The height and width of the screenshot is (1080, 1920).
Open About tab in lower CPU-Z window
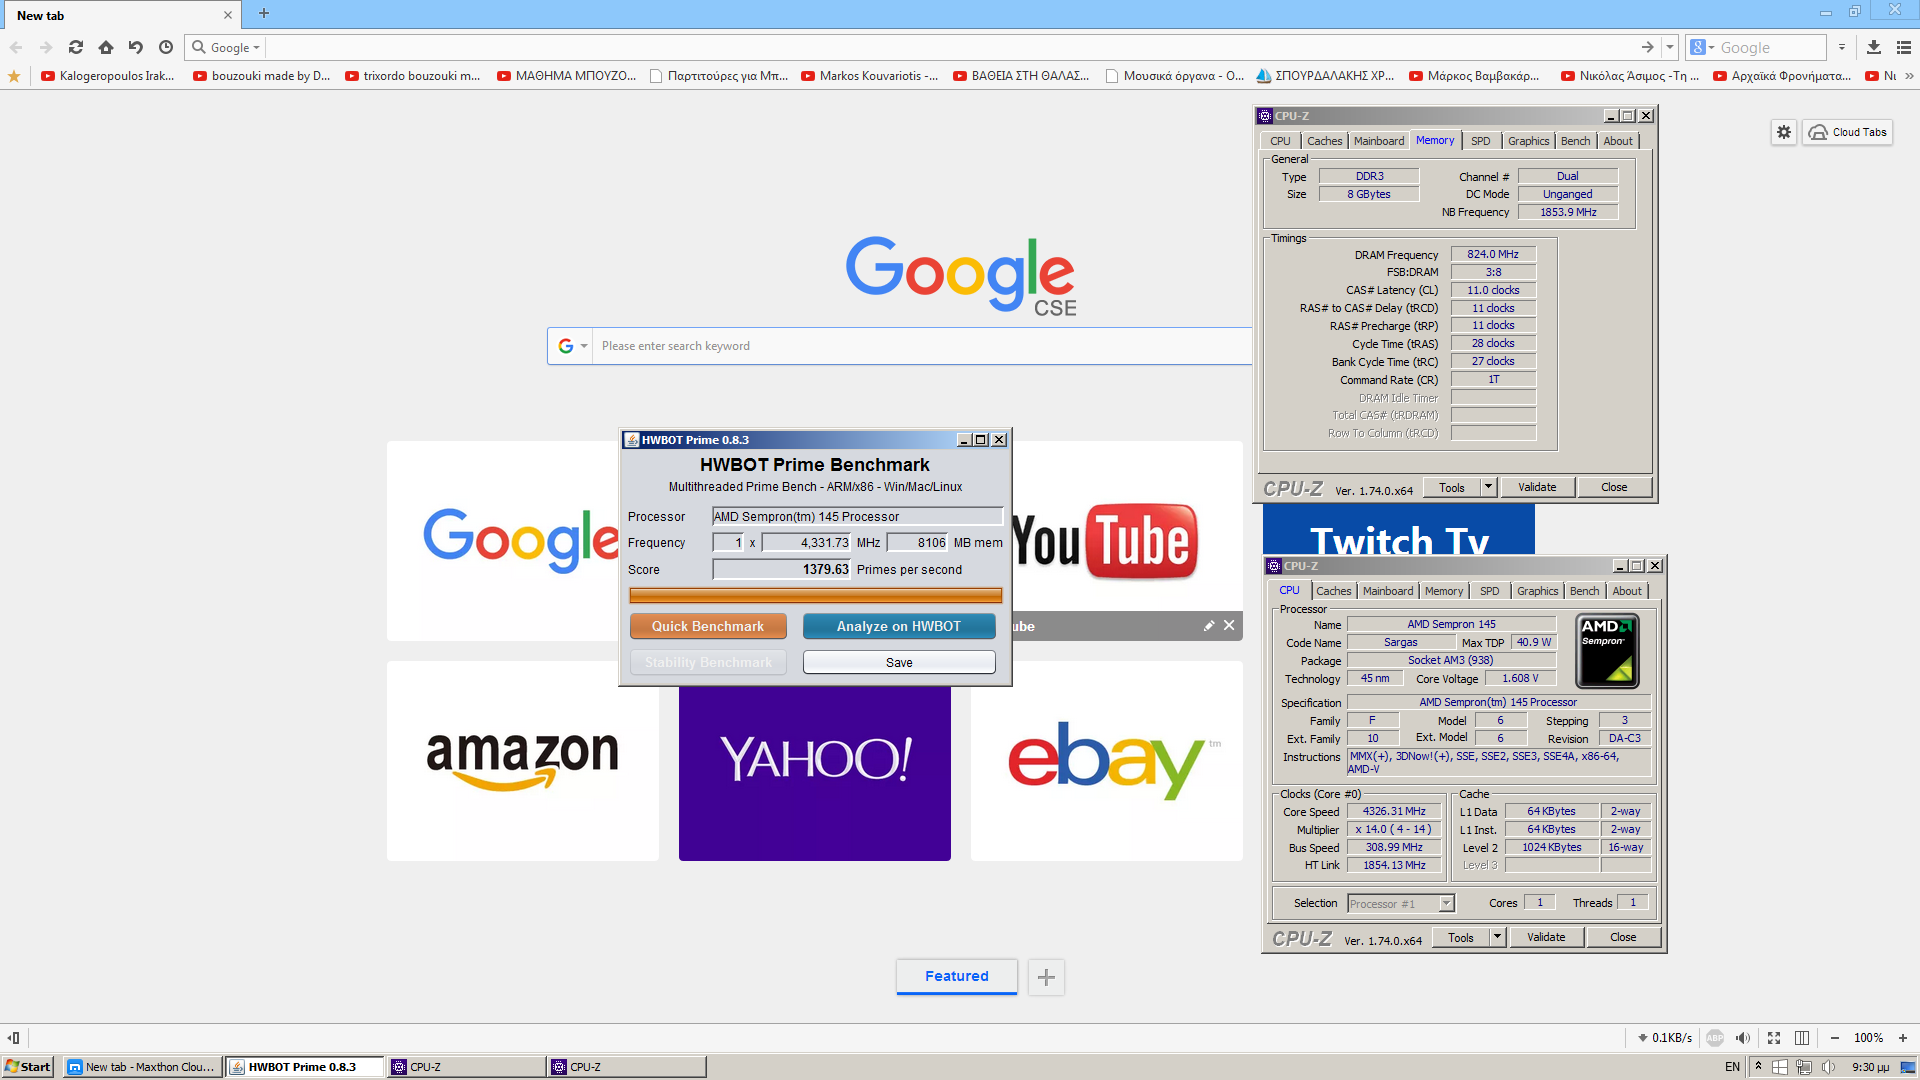(x=1627, y=591)
